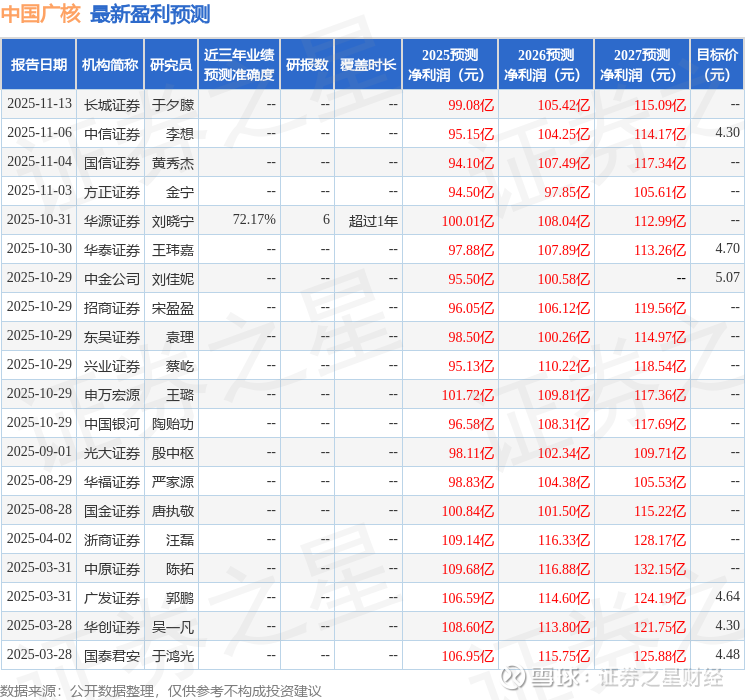
Task: Click the 99.08亿 profit value
Action: click(x=471, y=105)
